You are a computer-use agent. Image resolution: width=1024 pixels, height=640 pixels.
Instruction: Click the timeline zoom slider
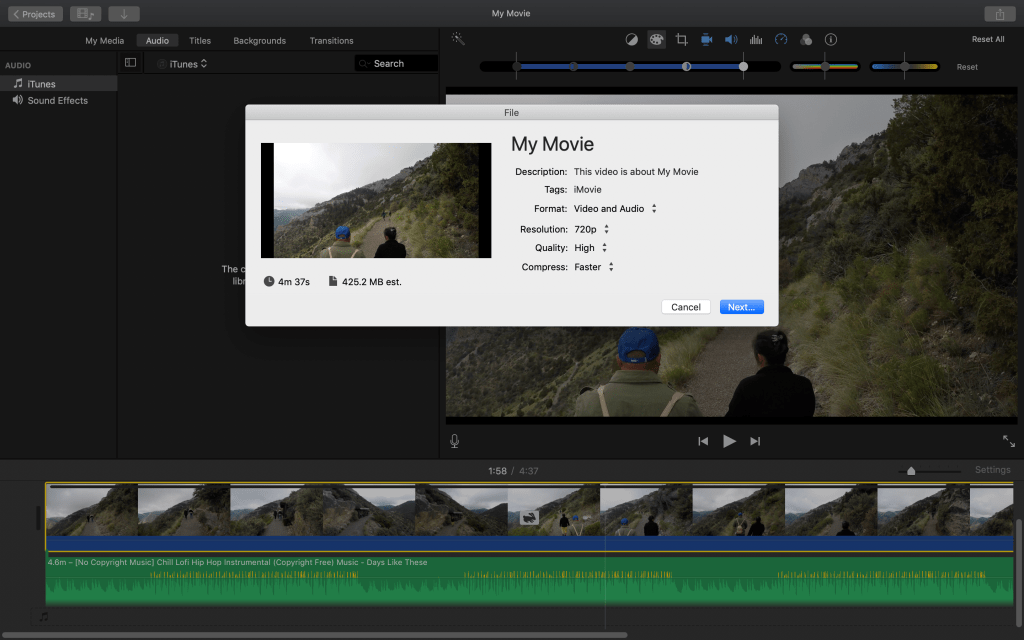911,471
